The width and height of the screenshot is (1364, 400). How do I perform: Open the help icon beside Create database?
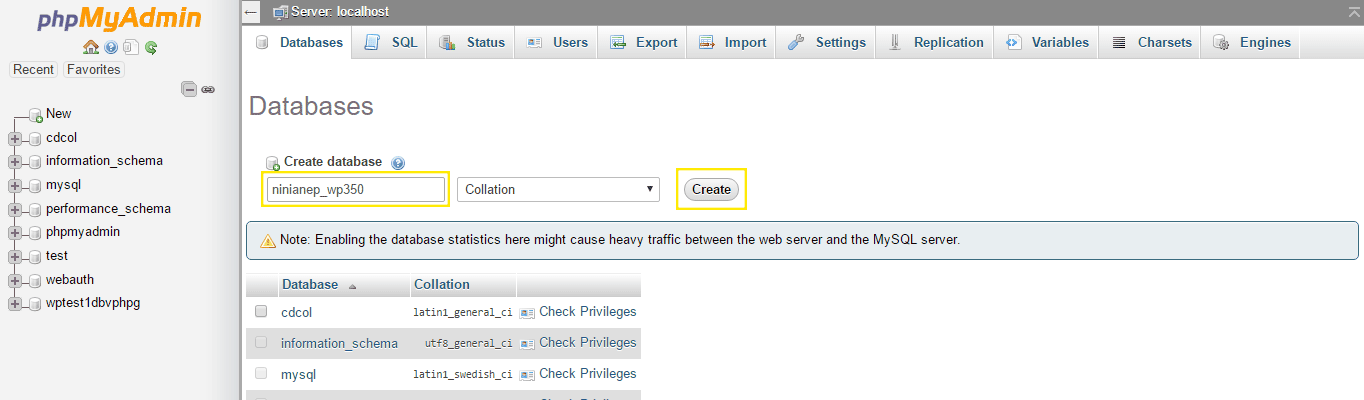click(398, 162)
